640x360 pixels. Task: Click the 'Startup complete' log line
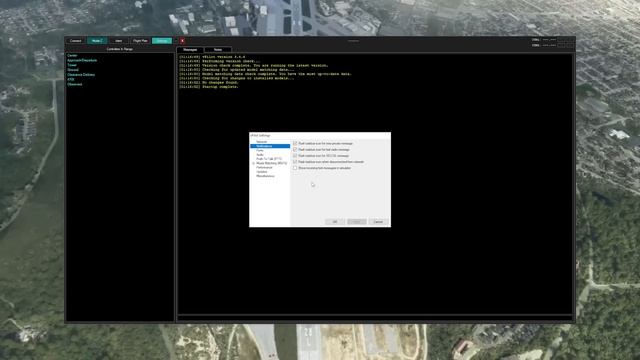[x=209, y=87]
